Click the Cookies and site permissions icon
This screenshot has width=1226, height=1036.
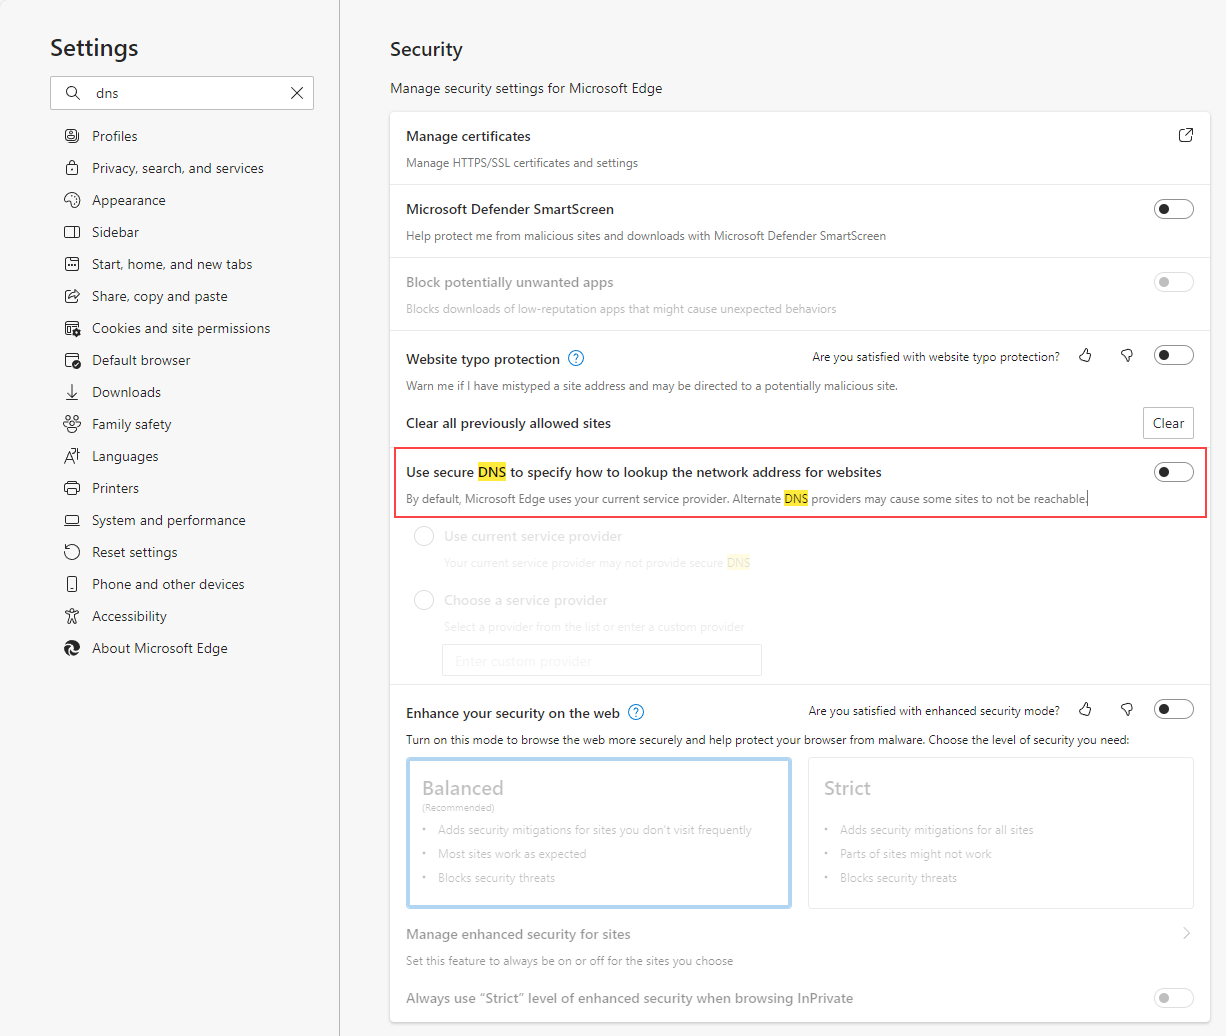pos(72,328)
